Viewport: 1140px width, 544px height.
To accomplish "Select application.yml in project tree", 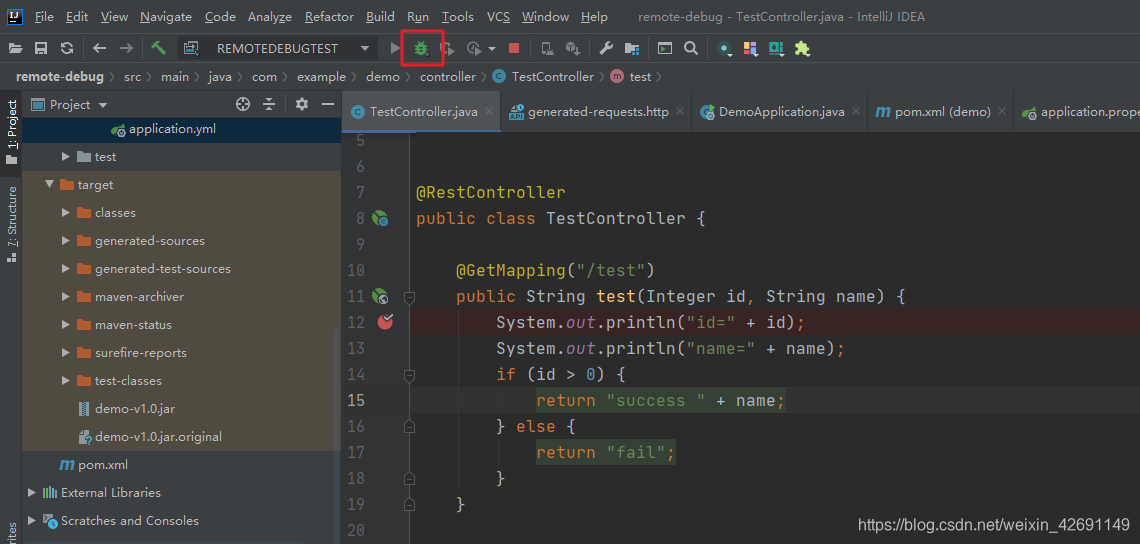I will point(182,129).
